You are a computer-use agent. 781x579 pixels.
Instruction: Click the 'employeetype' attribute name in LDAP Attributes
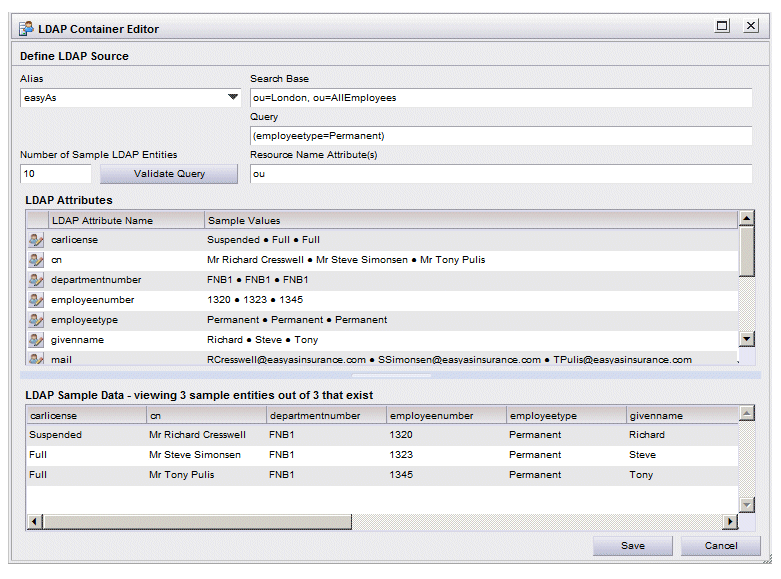pyautogui.click(x=84, y=320)
